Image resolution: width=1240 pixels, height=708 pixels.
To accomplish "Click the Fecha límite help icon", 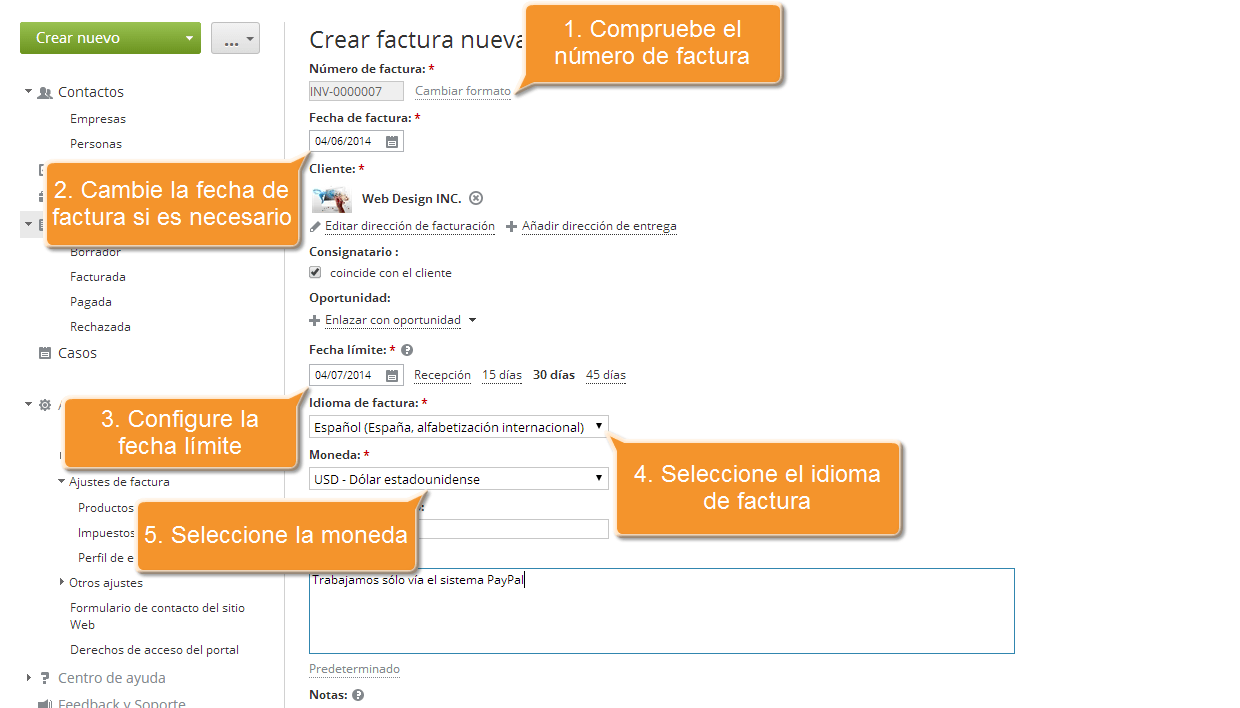I will (407, 350).
